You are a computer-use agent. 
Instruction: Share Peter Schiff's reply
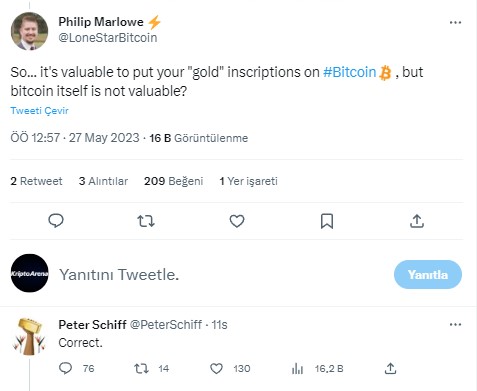click(390, 368)
